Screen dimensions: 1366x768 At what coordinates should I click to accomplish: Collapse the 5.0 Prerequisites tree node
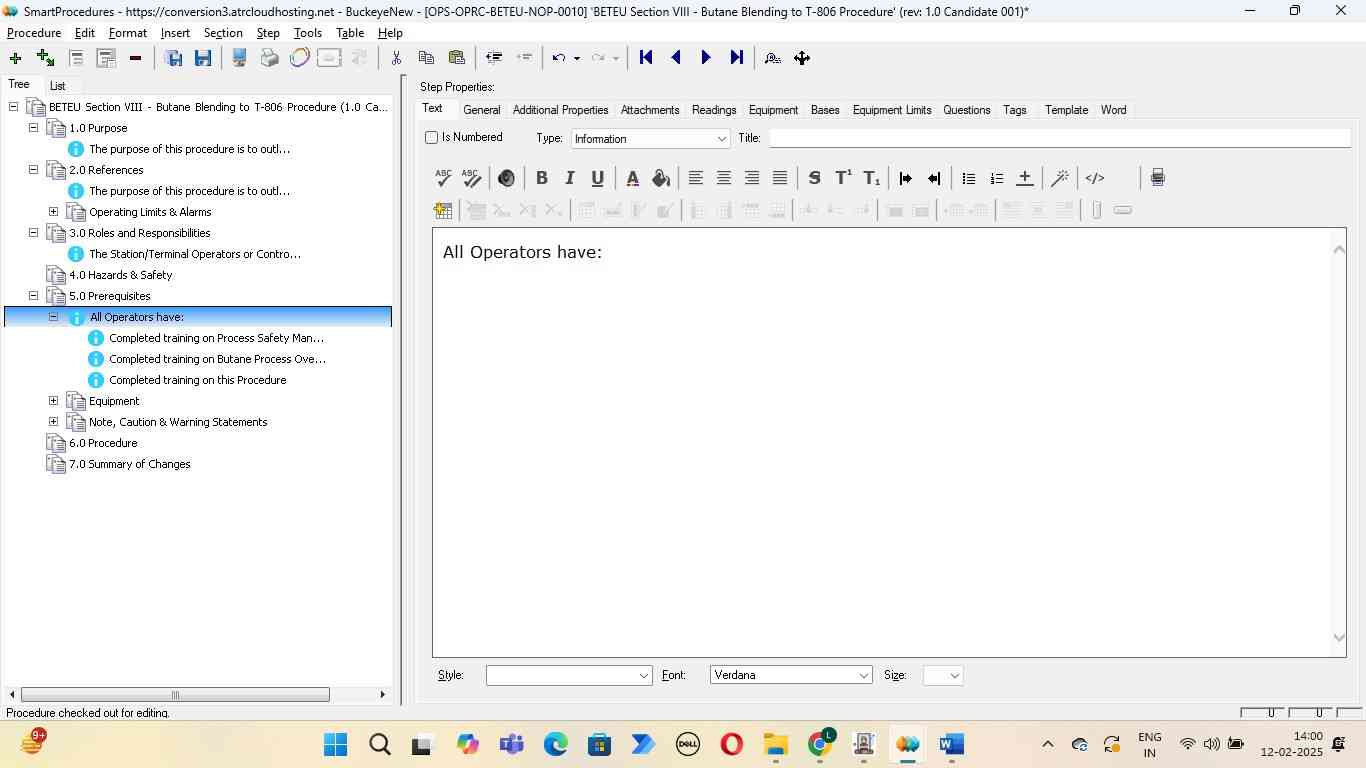click(33, 296)
